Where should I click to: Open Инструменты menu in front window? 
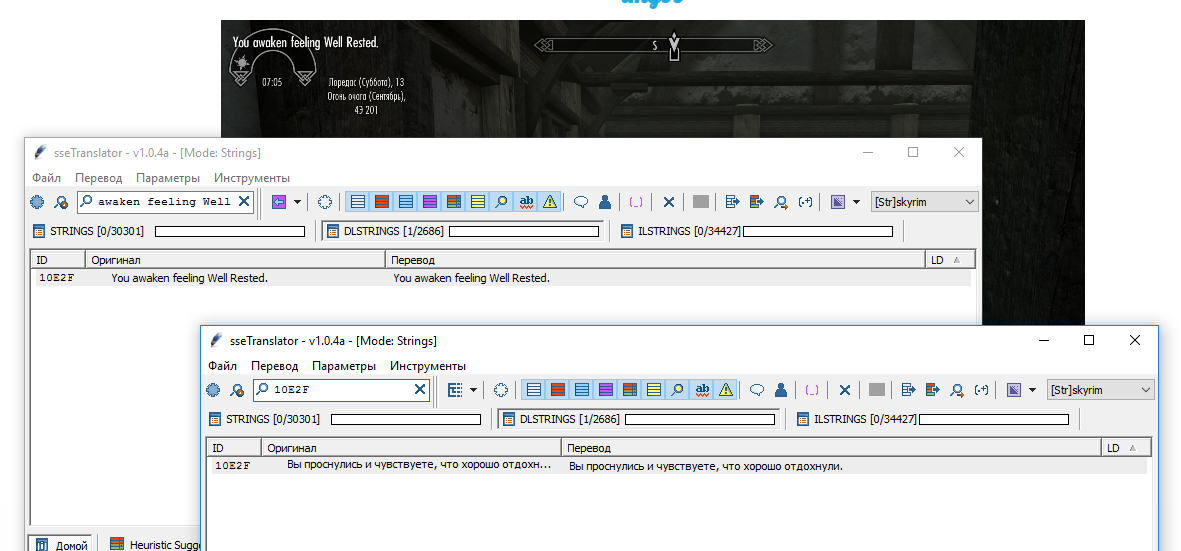[x=427, y=366]
